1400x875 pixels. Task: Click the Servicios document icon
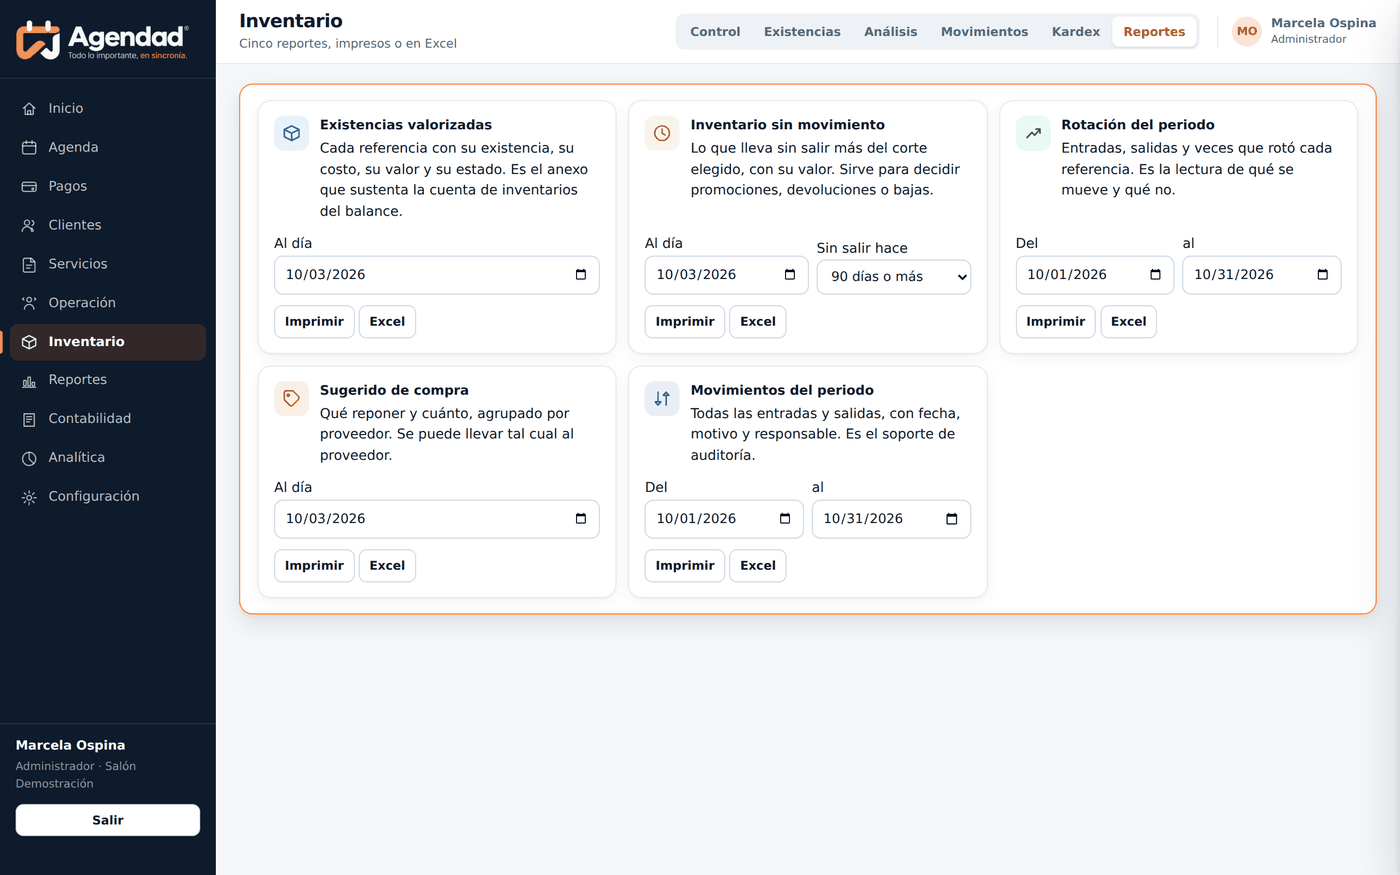(29, 264)
